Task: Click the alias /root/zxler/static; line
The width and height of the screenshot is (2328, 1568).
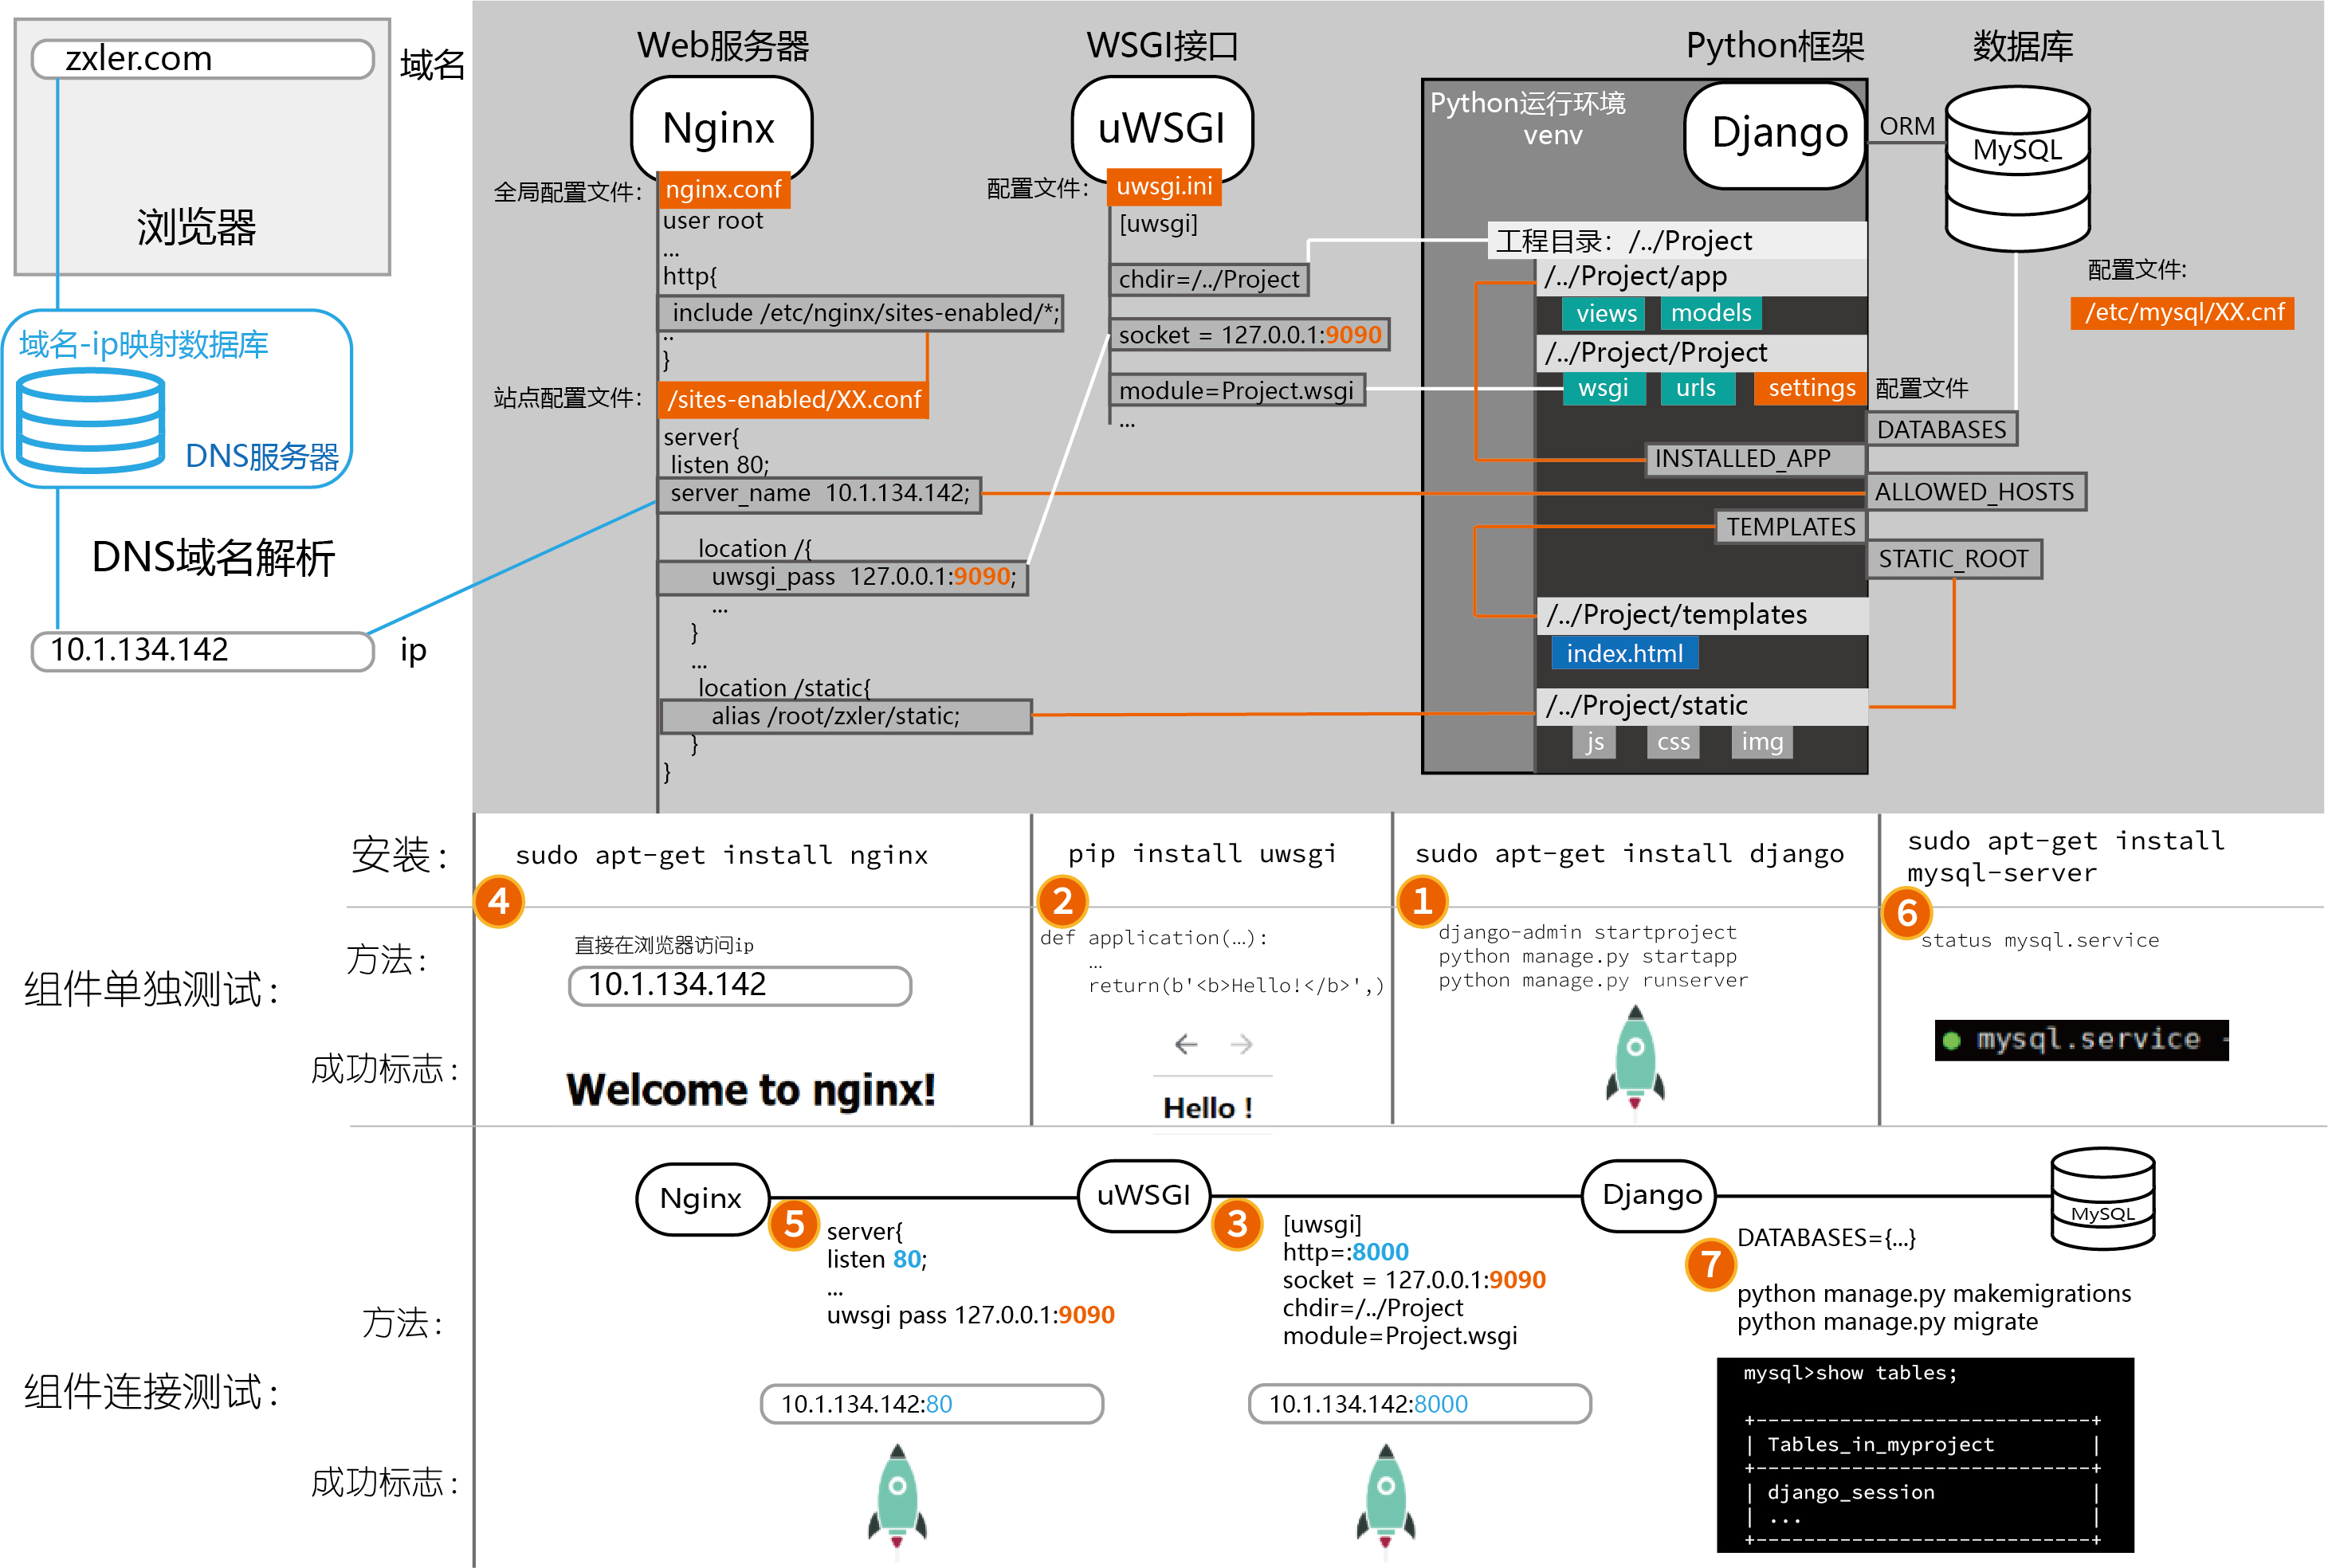Action: pyautogui.click(x=846, y=716)
